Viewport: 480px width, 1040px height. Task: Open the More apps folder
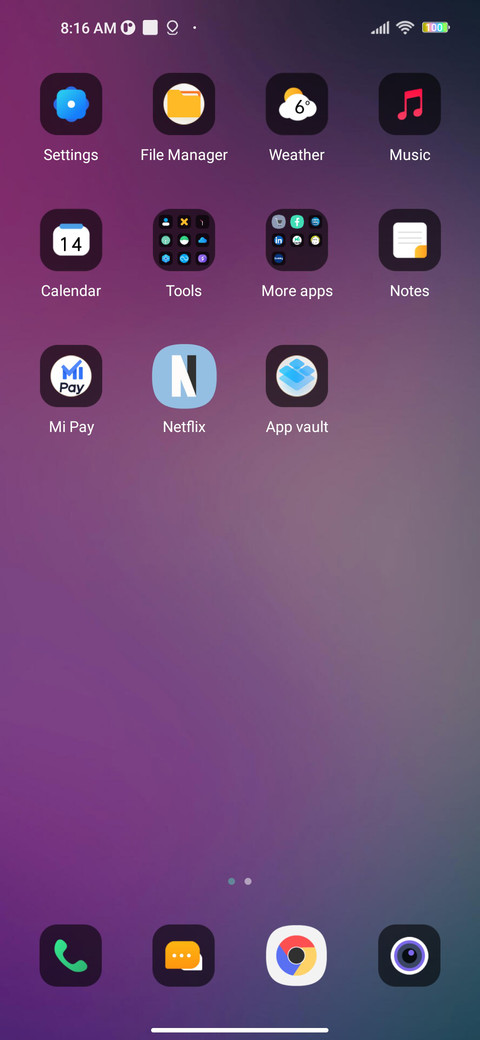tap(297, 240)
